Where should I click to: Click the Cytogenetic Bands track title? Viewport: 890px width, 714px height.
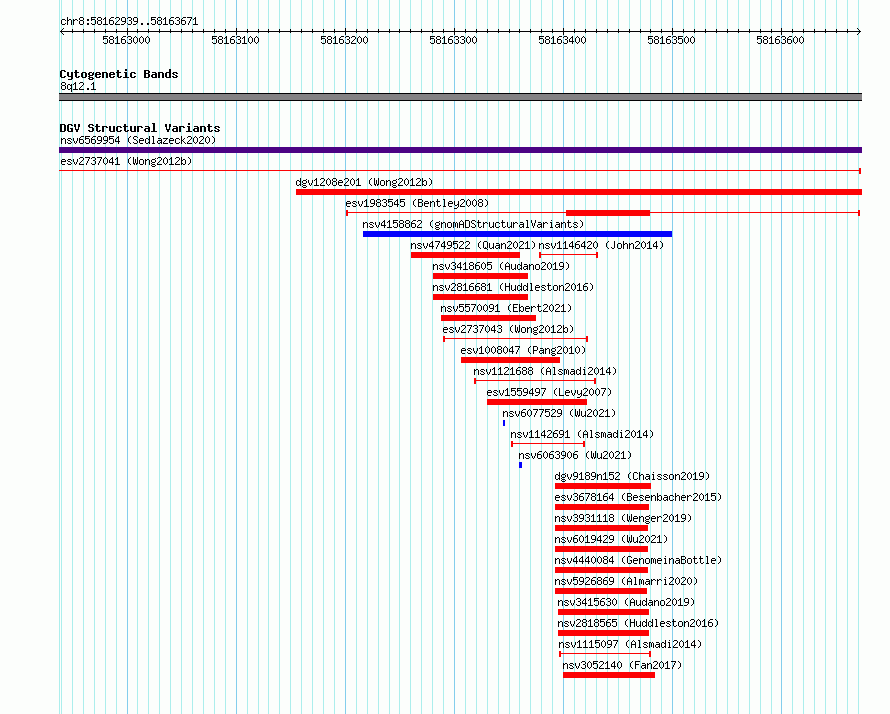pyautogui.click(x=119, y=74)
